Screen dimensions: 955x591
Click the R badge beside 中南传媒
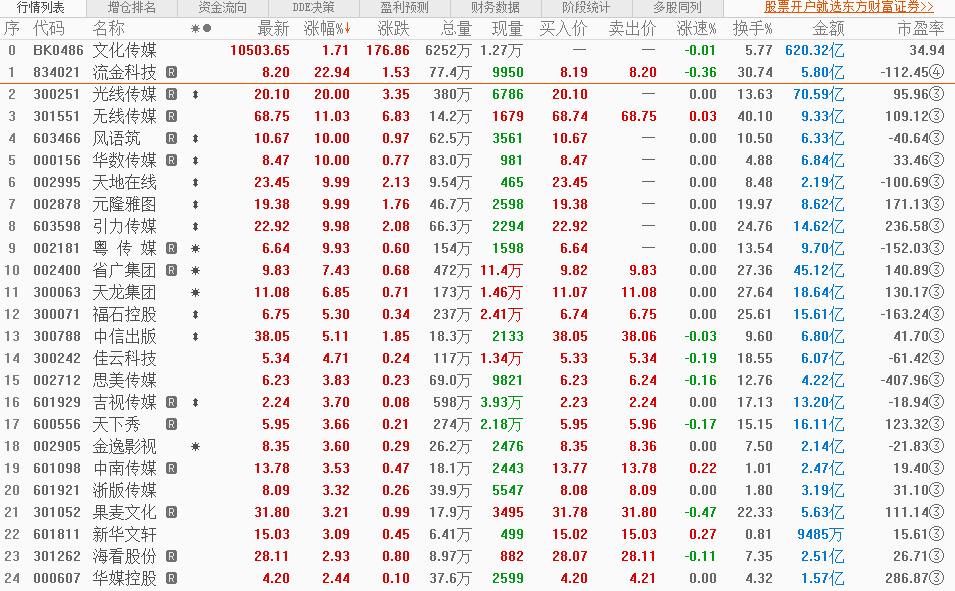click(172, 469)
